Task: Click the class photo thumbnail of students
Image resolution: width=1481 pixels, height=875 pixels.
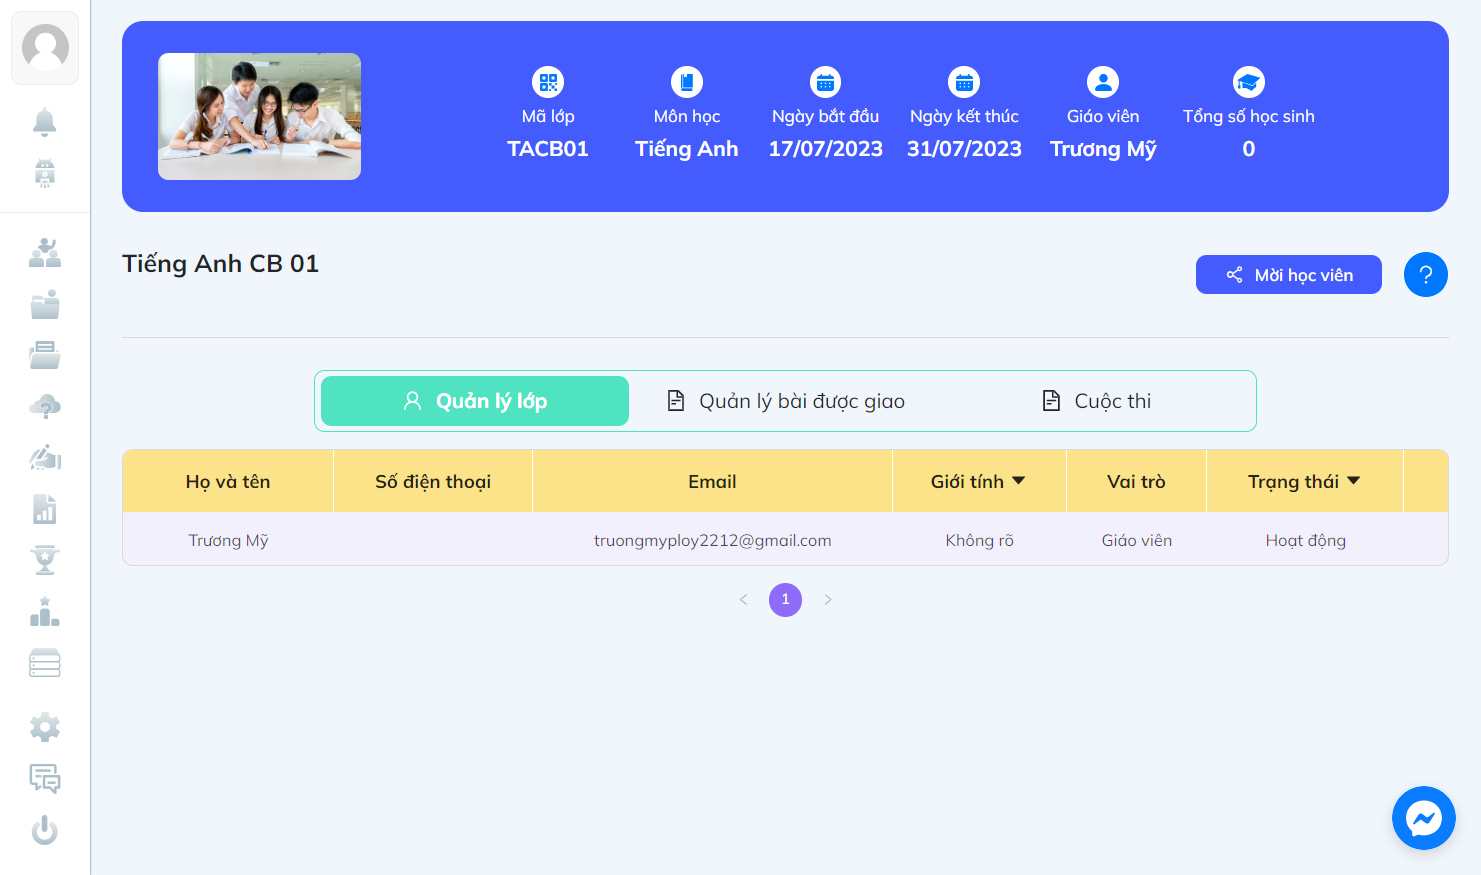Action: 260,117
